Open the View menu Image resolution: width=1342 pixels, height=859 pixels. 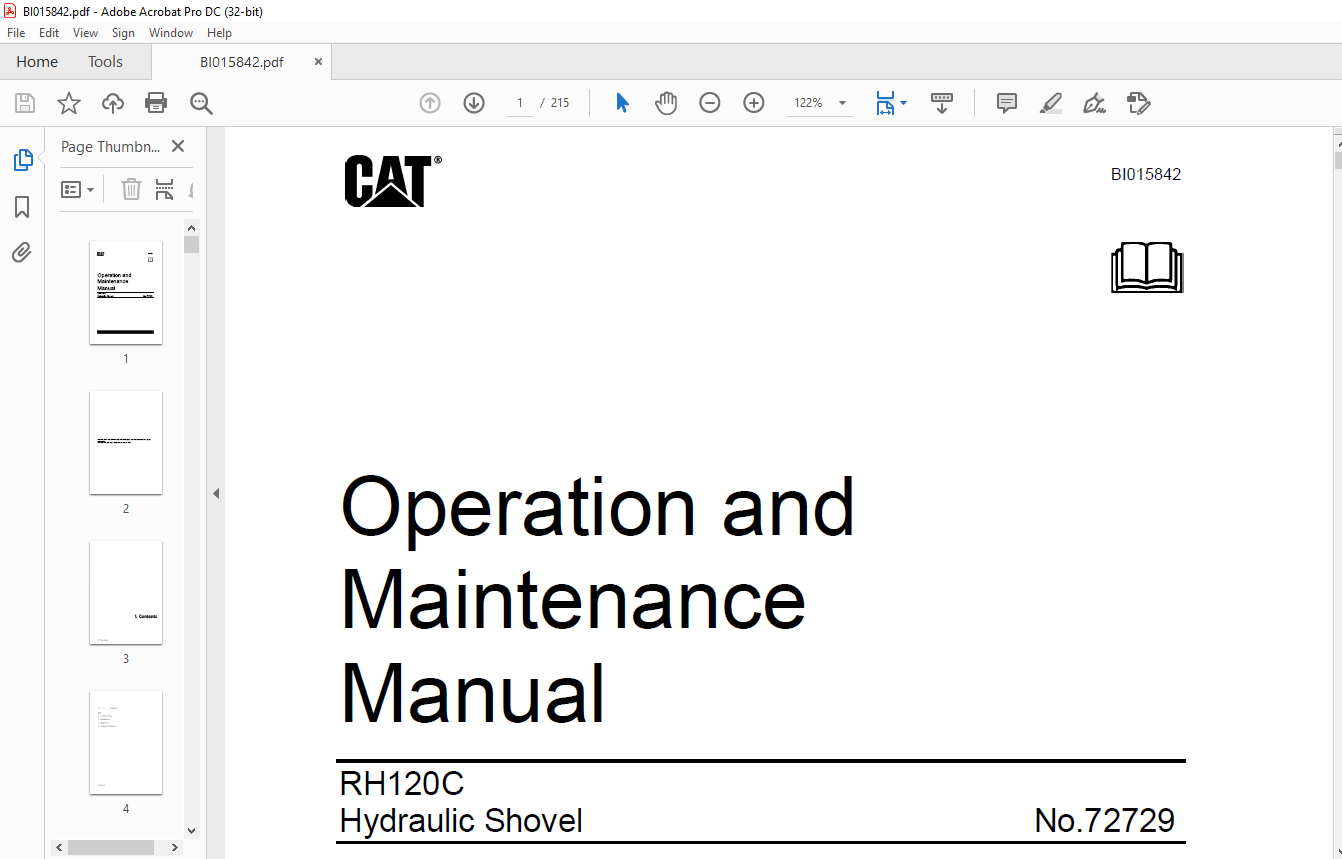click(x=86, y=33)
